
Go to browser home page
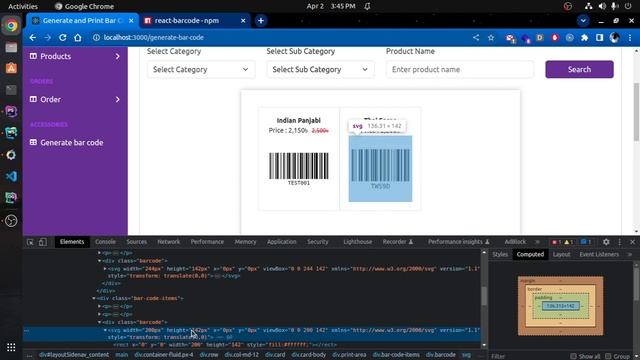coord(78,38)
